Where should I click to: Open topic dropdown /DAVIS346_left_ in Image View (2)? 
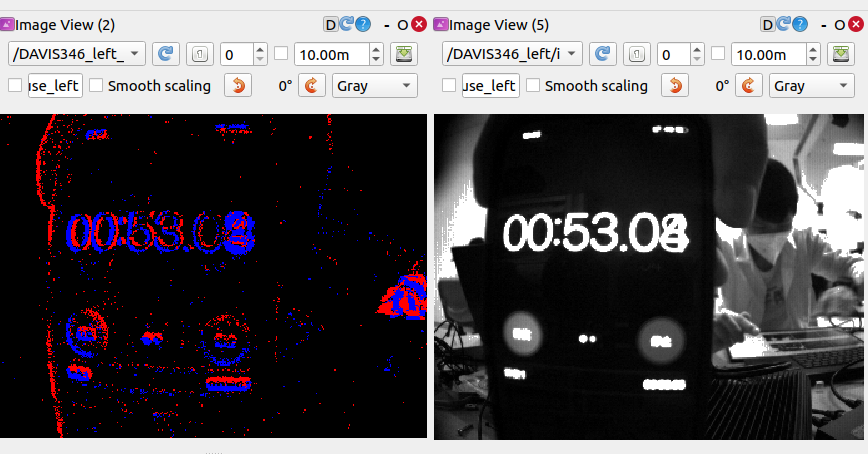point(76,54)
